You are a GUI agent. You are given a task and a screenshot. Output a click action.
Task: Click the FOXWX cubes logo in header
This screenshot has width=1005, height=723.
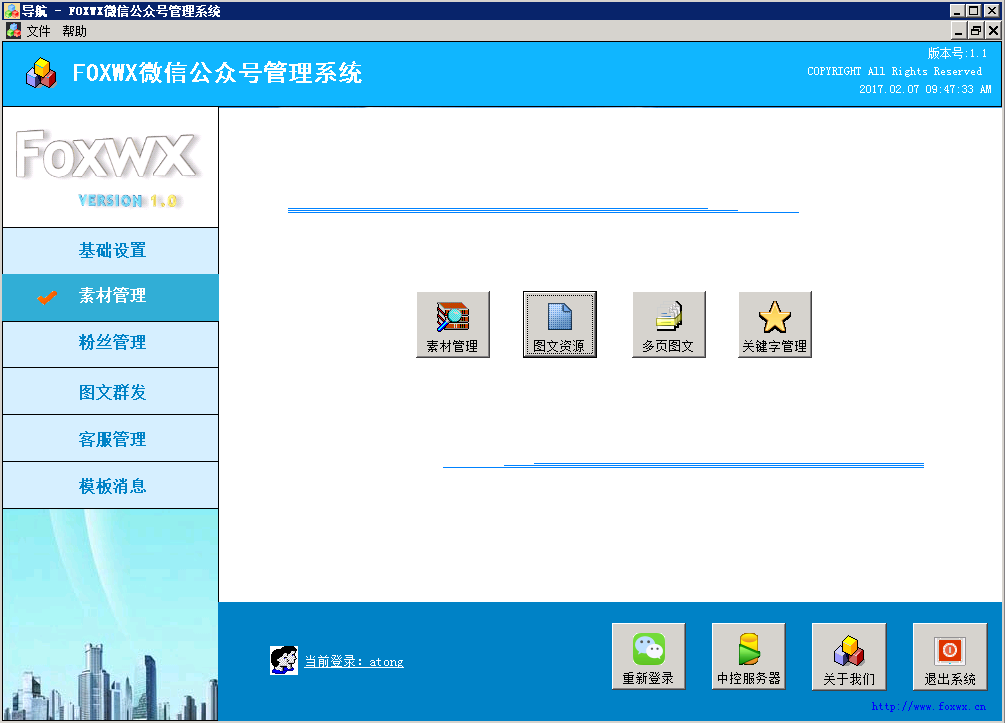pos(41,73)
